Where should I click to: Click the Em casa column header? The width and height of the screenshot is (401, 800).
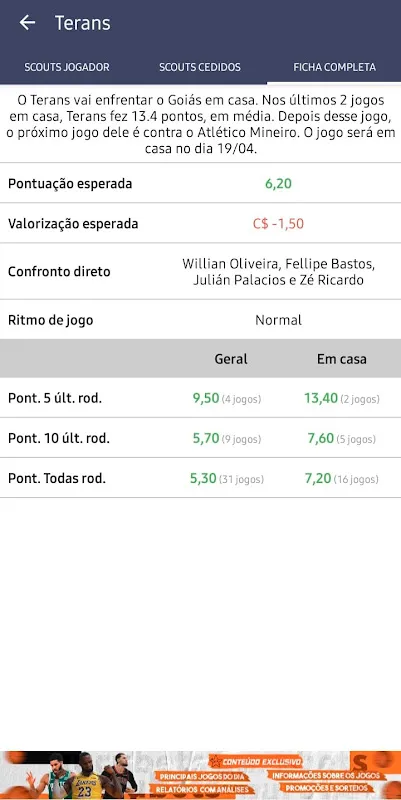[x=341, y=359]
